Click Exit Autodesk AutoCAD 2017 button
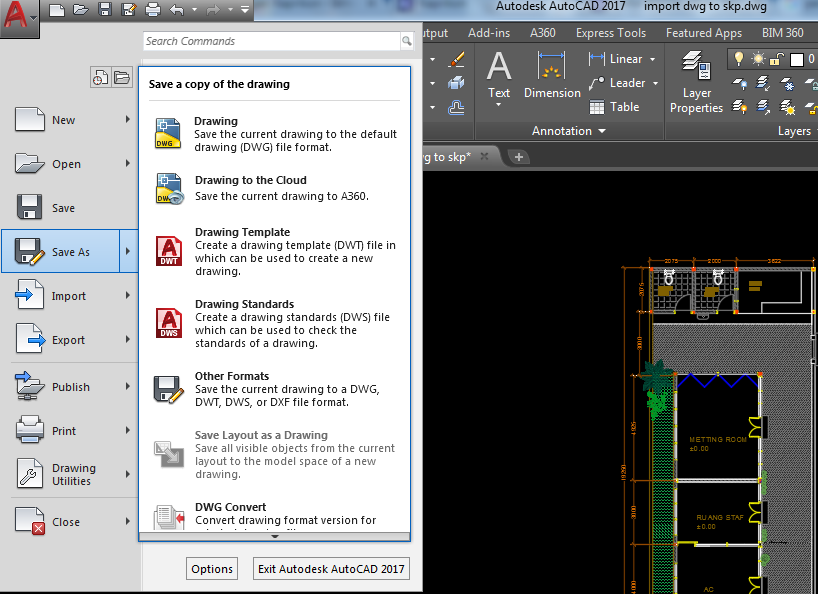Viewport: 818px width, 594px height. 331,568
